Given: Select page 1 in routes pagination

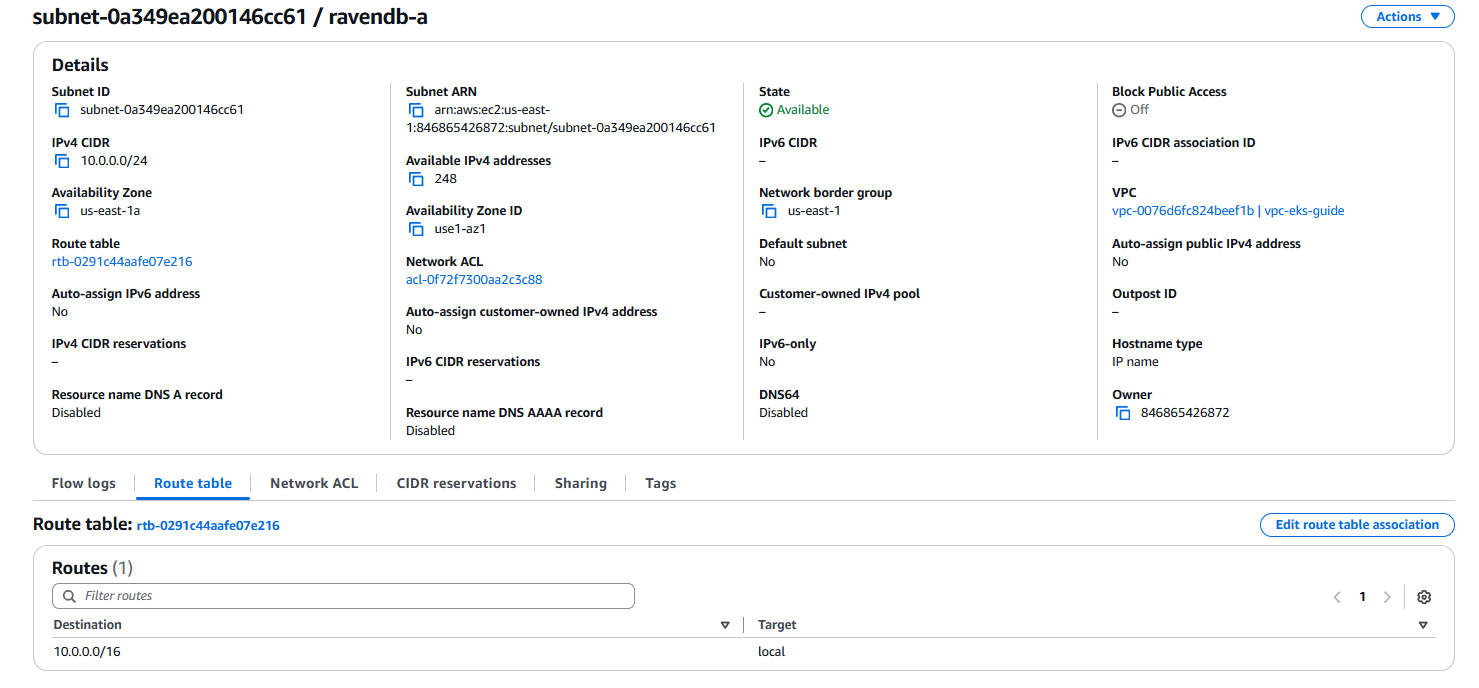Looking at the screenshot, I should pyautogui.click(x=1362, y=597).
